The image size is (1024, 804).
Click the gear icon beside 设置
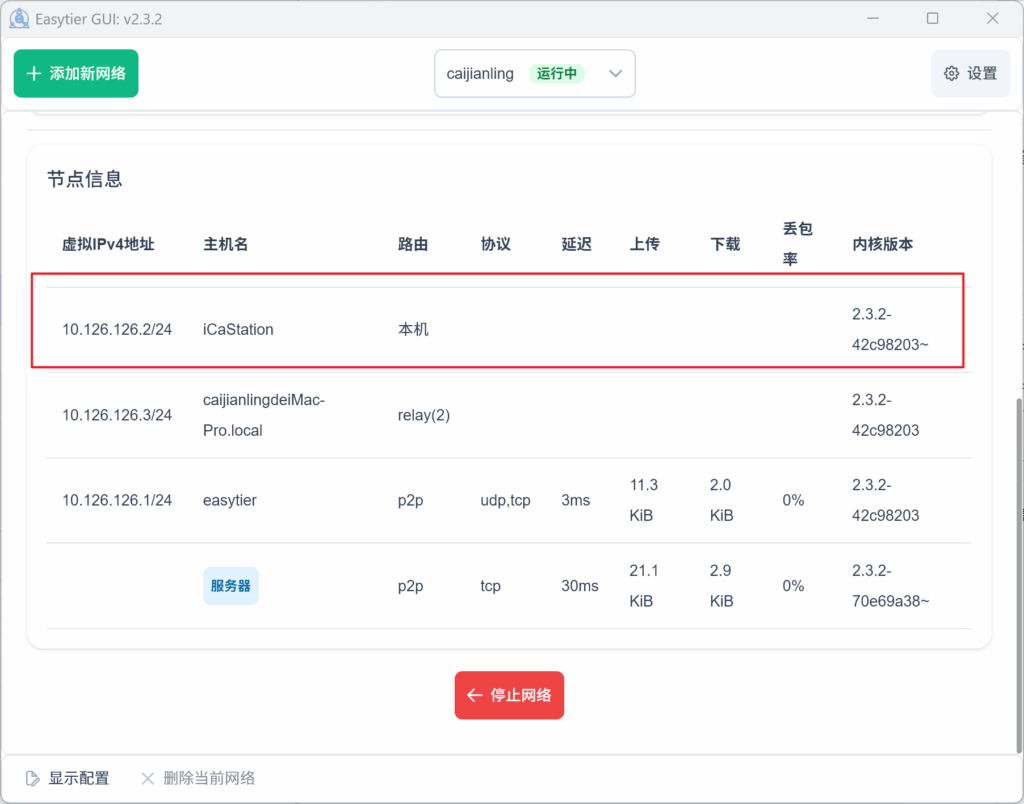(x=952, y=73)
